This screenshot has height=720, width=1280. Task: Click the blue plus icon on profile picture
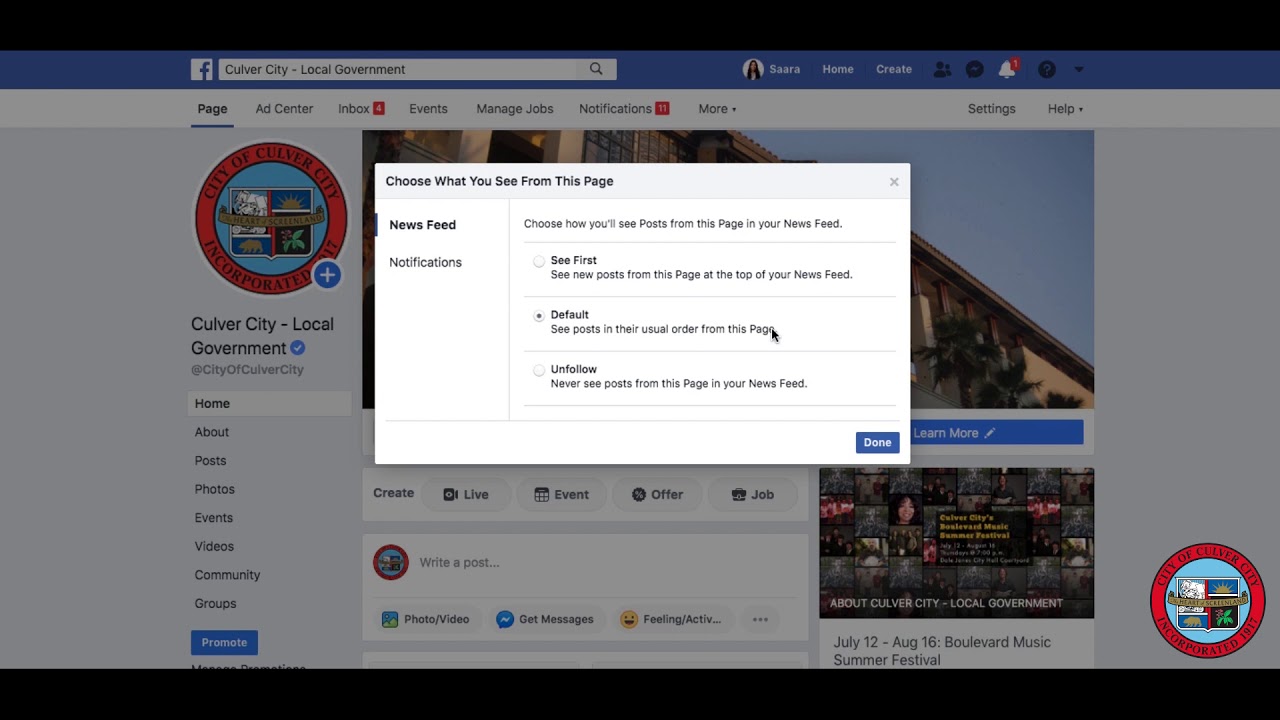327,275
